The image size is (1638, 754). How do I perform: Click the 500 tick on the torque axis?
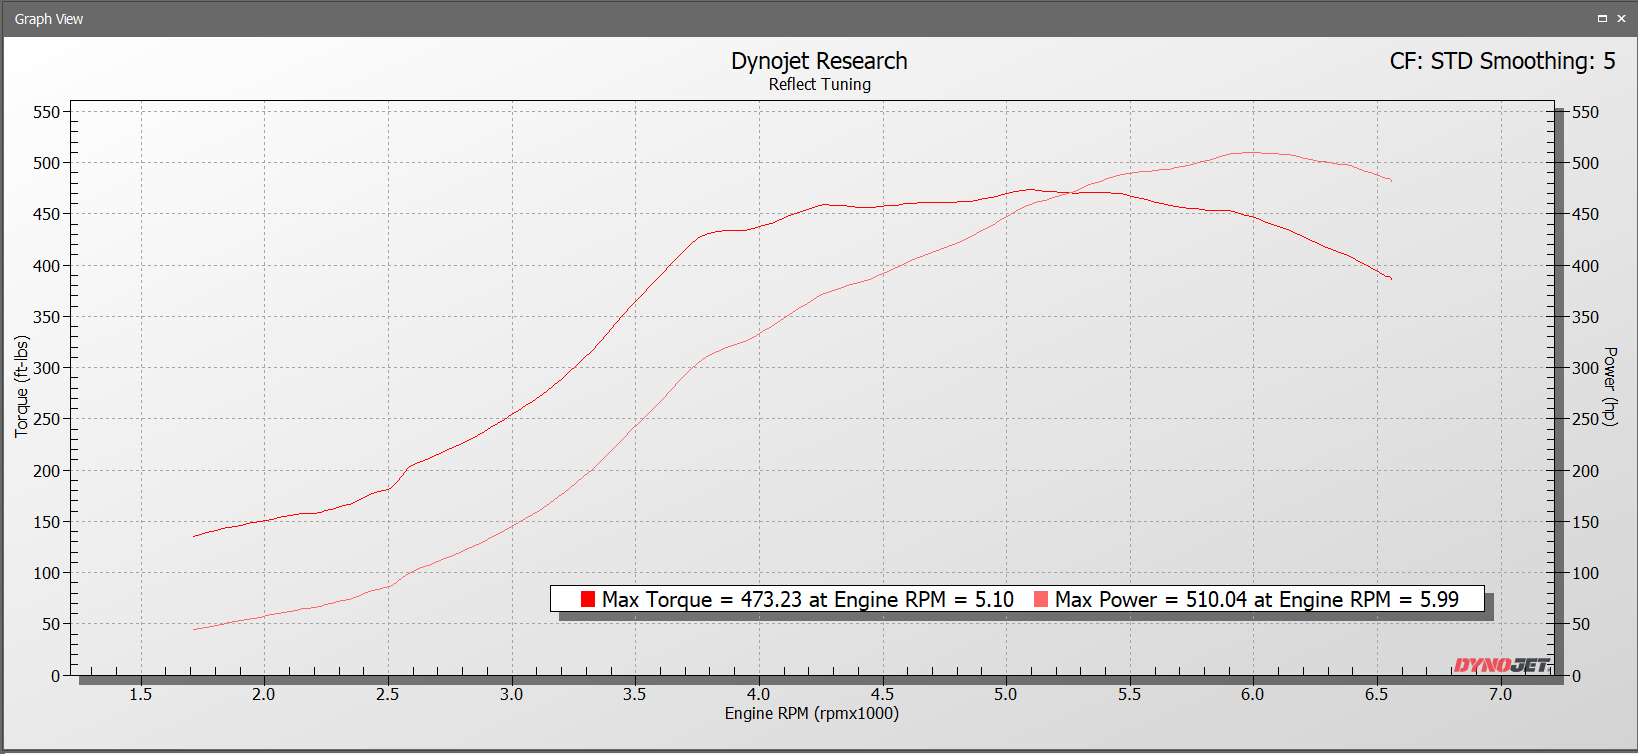click(x=46, y=163)
